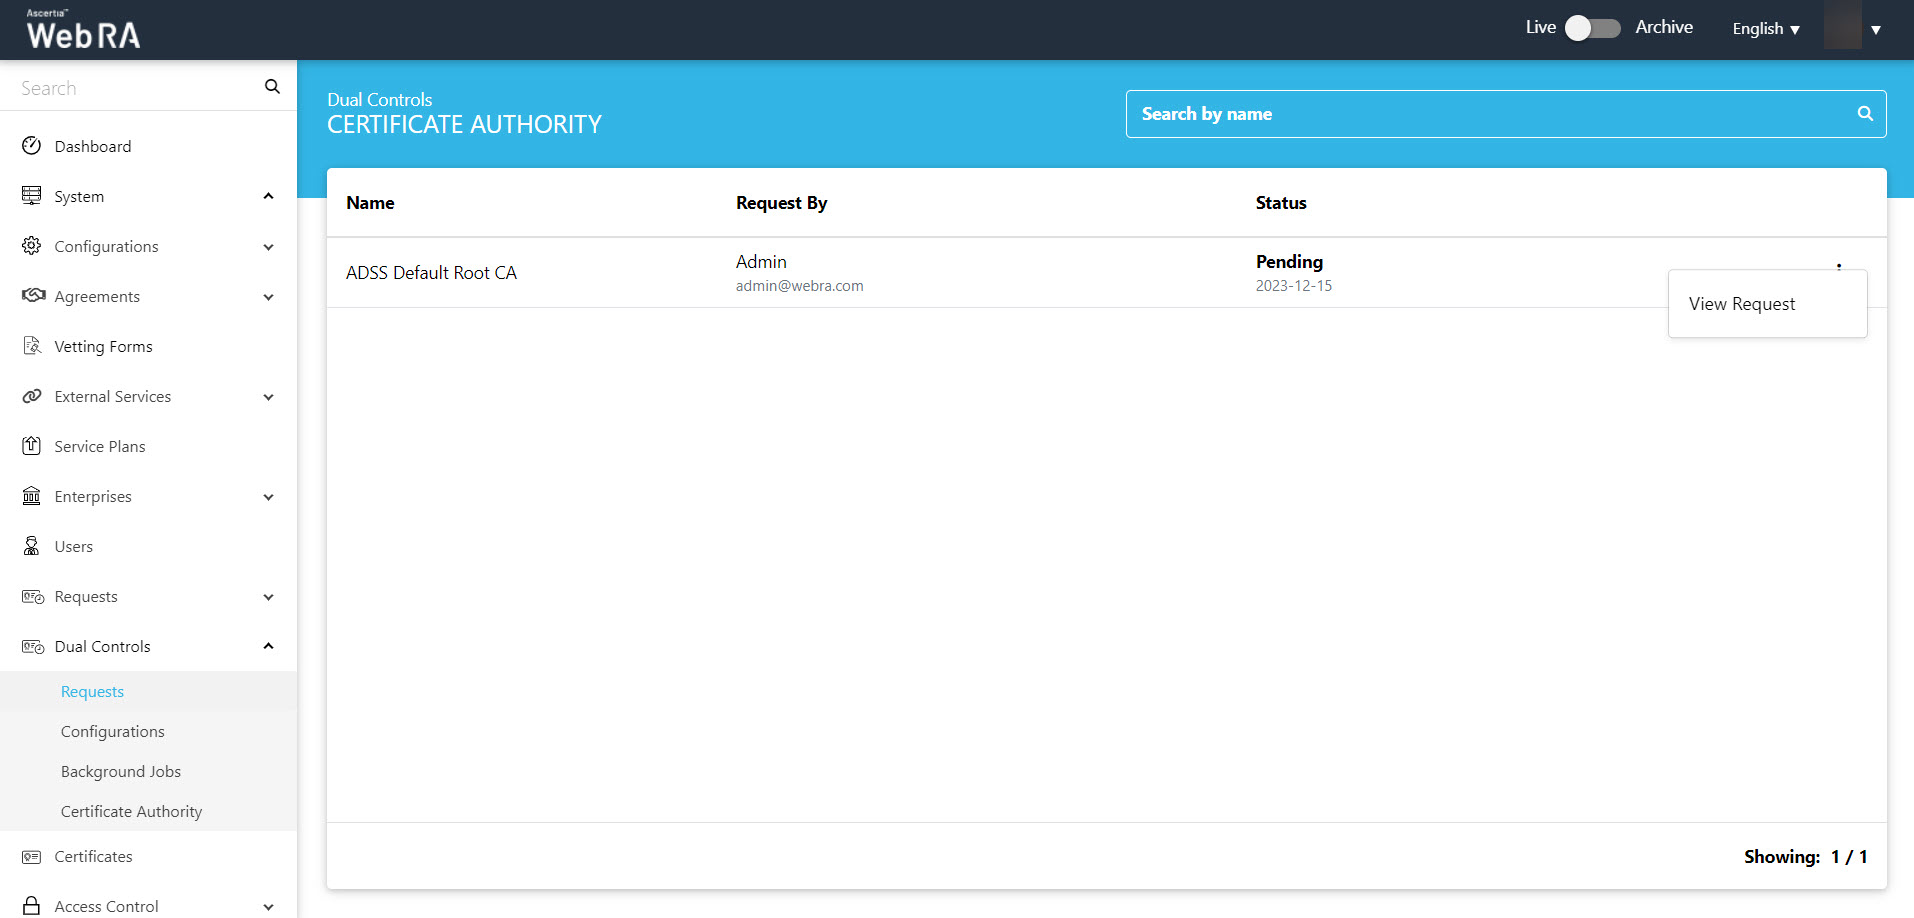Toggle the Live/Archive switch

coord(1592,28)
